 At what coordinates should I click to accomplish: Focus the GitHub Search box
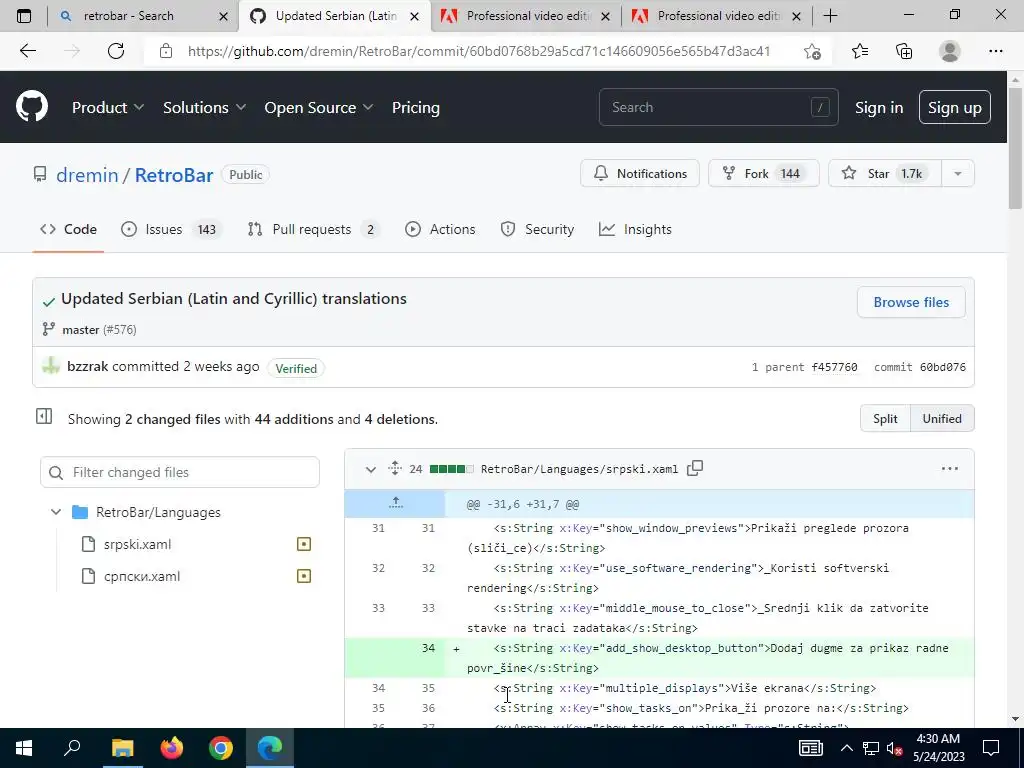pos(718,108)
